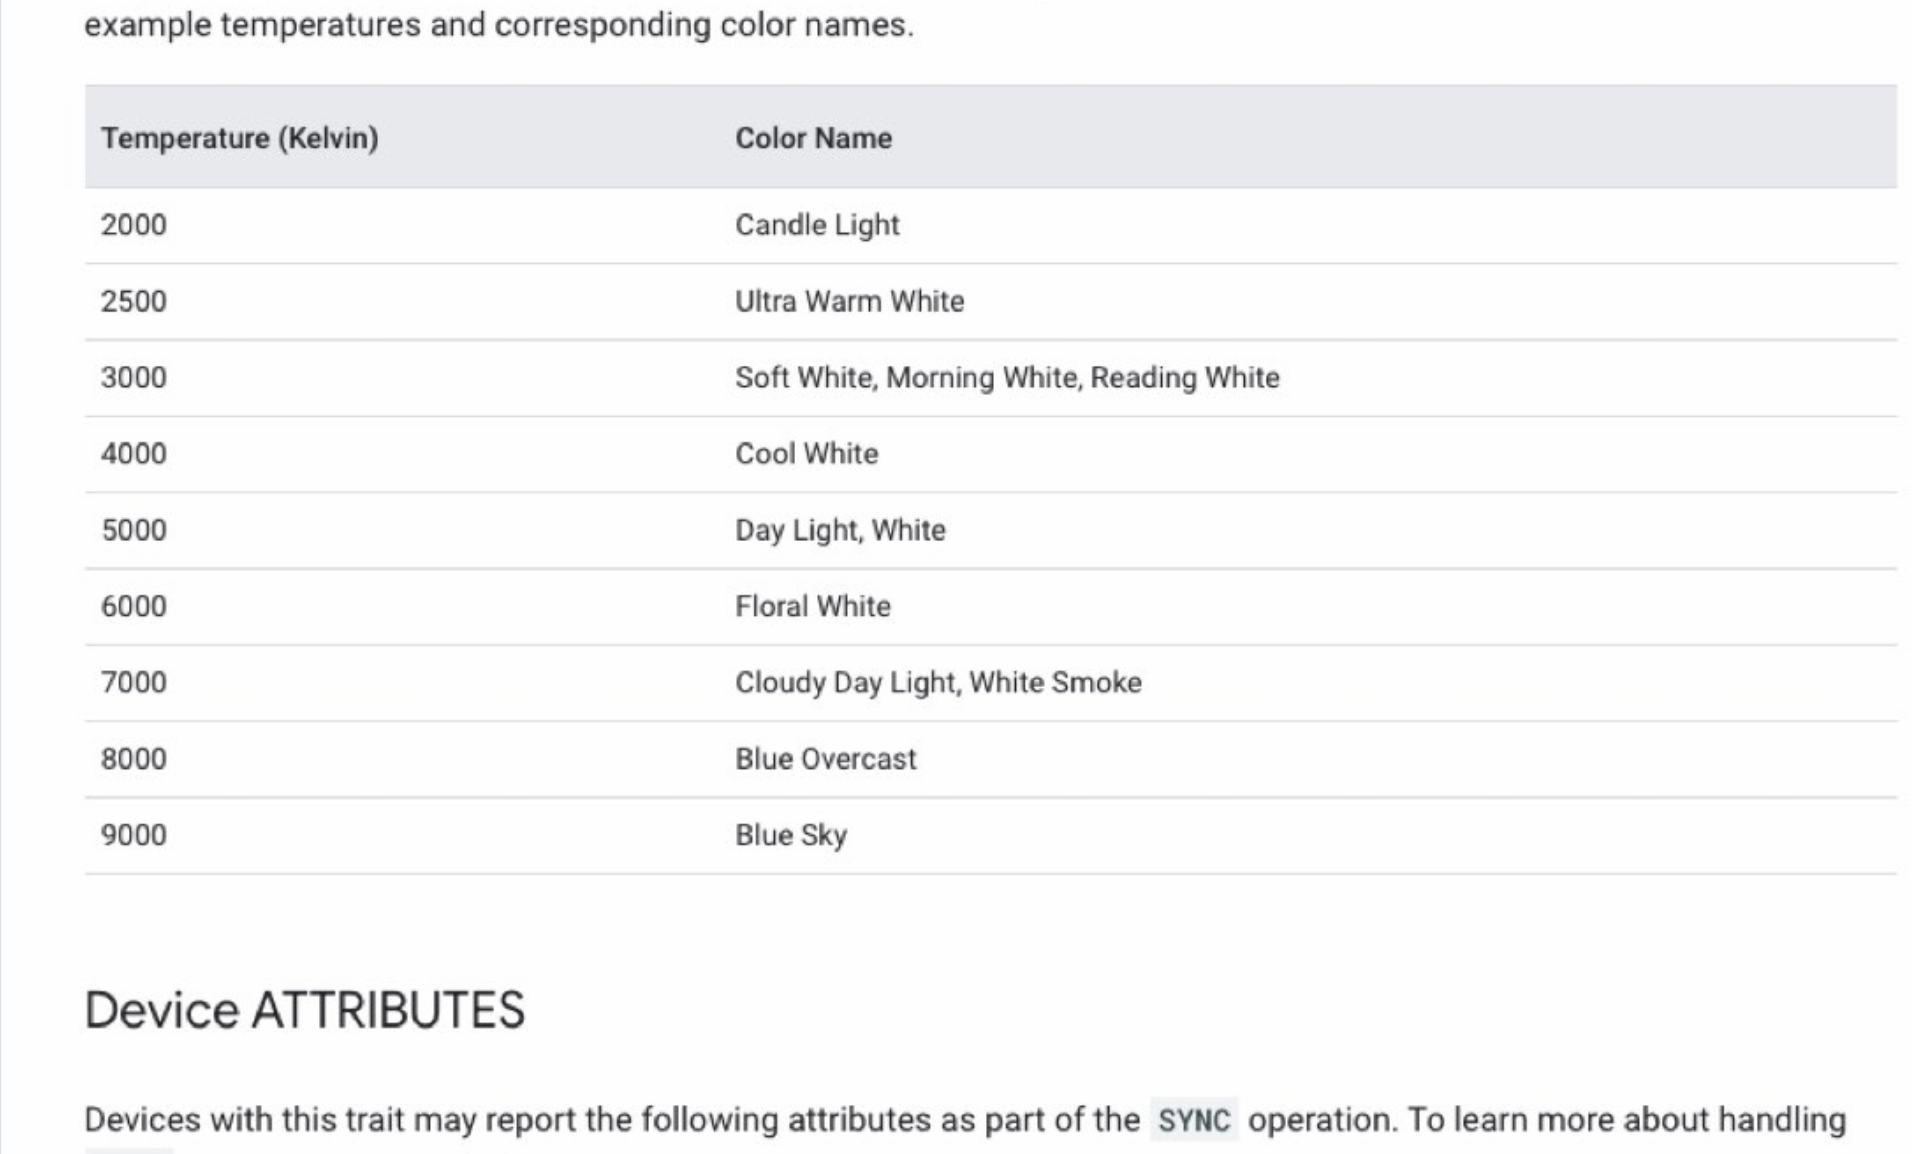The width and height of the screenshot is (1912, 1154).
Task: Select the 2500 temperature value
Action: tap(134, 301)
